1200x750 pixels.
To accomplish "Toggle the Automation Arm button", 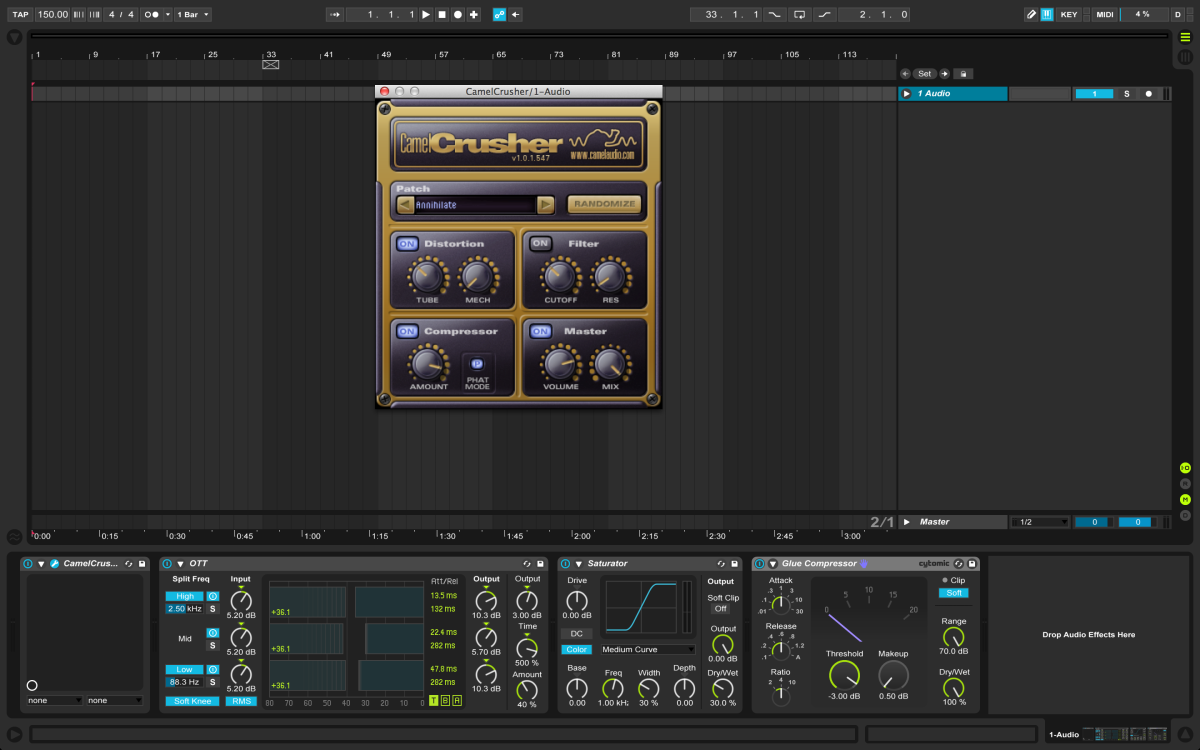I will (x=499, y=15).
